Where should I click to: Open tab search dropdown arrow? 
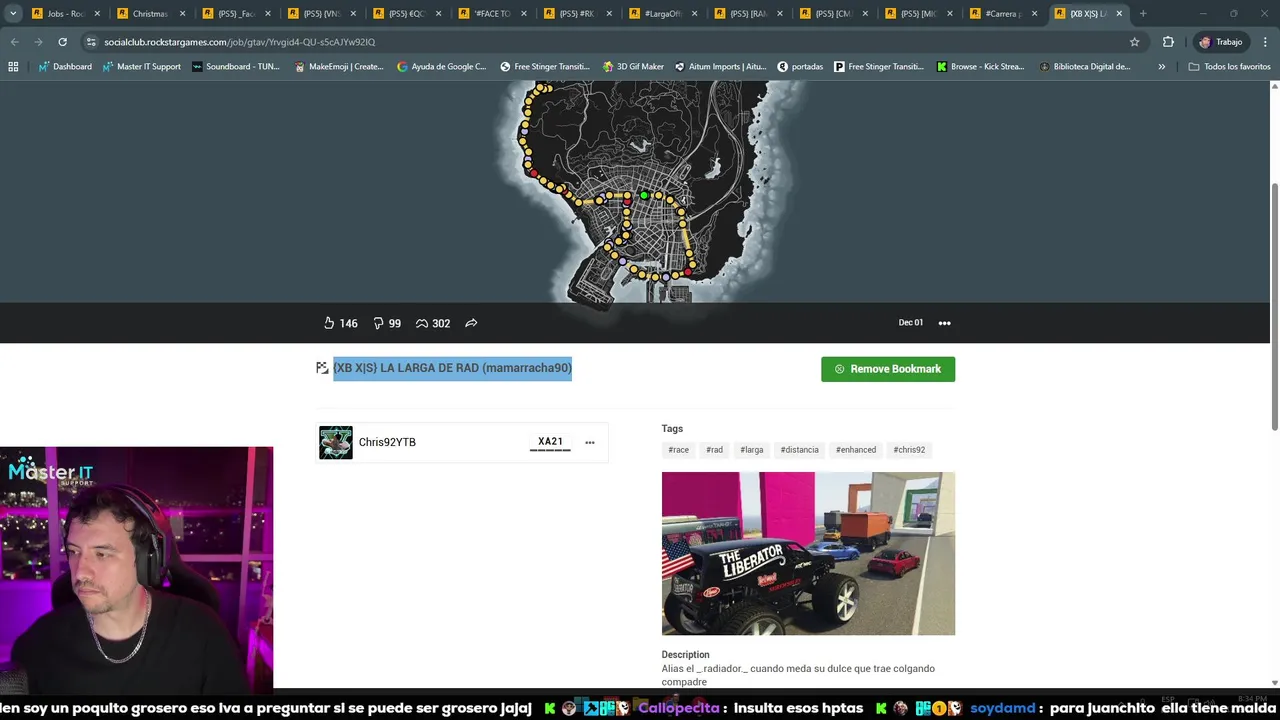pos(13,14)
